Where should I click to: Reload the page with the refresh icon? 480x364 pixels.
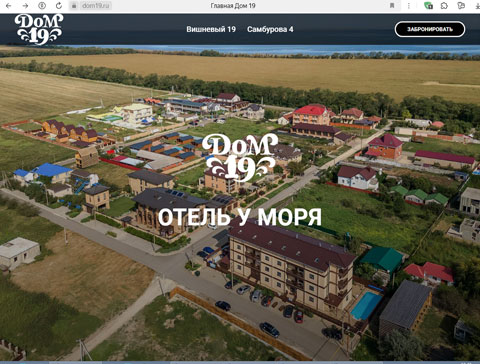point(59,6)
